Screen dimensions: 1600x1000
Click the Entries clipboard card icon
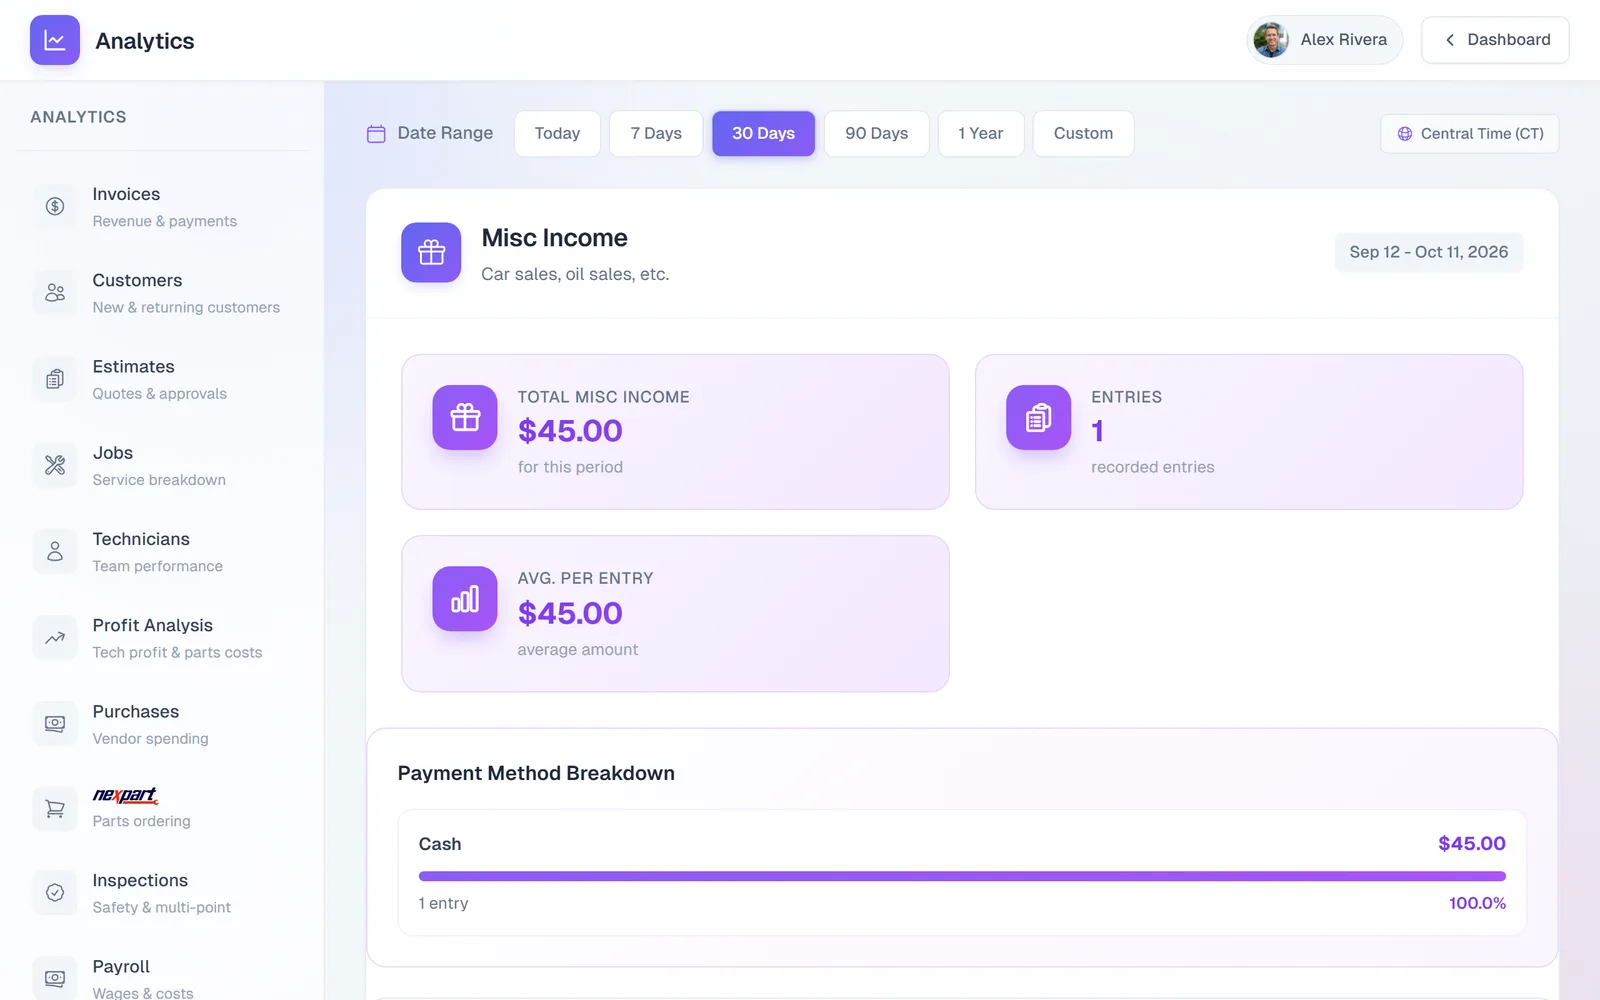[1038, 417]
